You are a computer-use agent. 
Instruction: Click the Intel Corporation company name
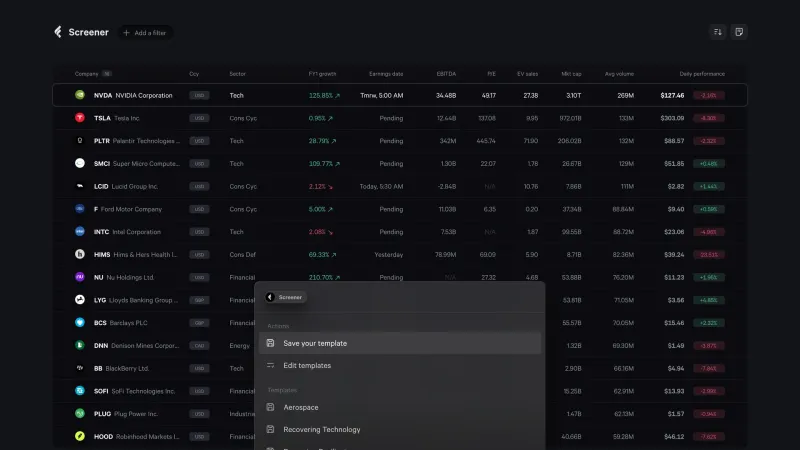pyautogui.click(x=136, y=232)
